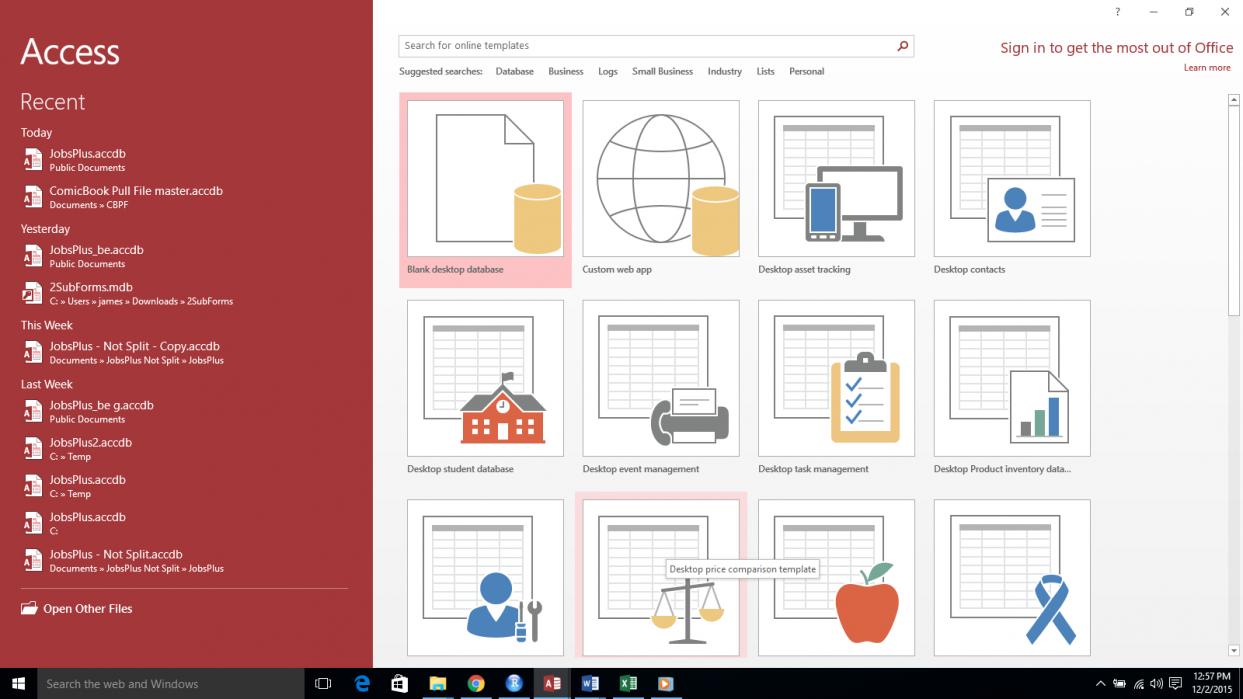The height and width of the screenshot is (699, 1243).
Task: Open the Windows Start menu
Action: (x=18, y=684)
